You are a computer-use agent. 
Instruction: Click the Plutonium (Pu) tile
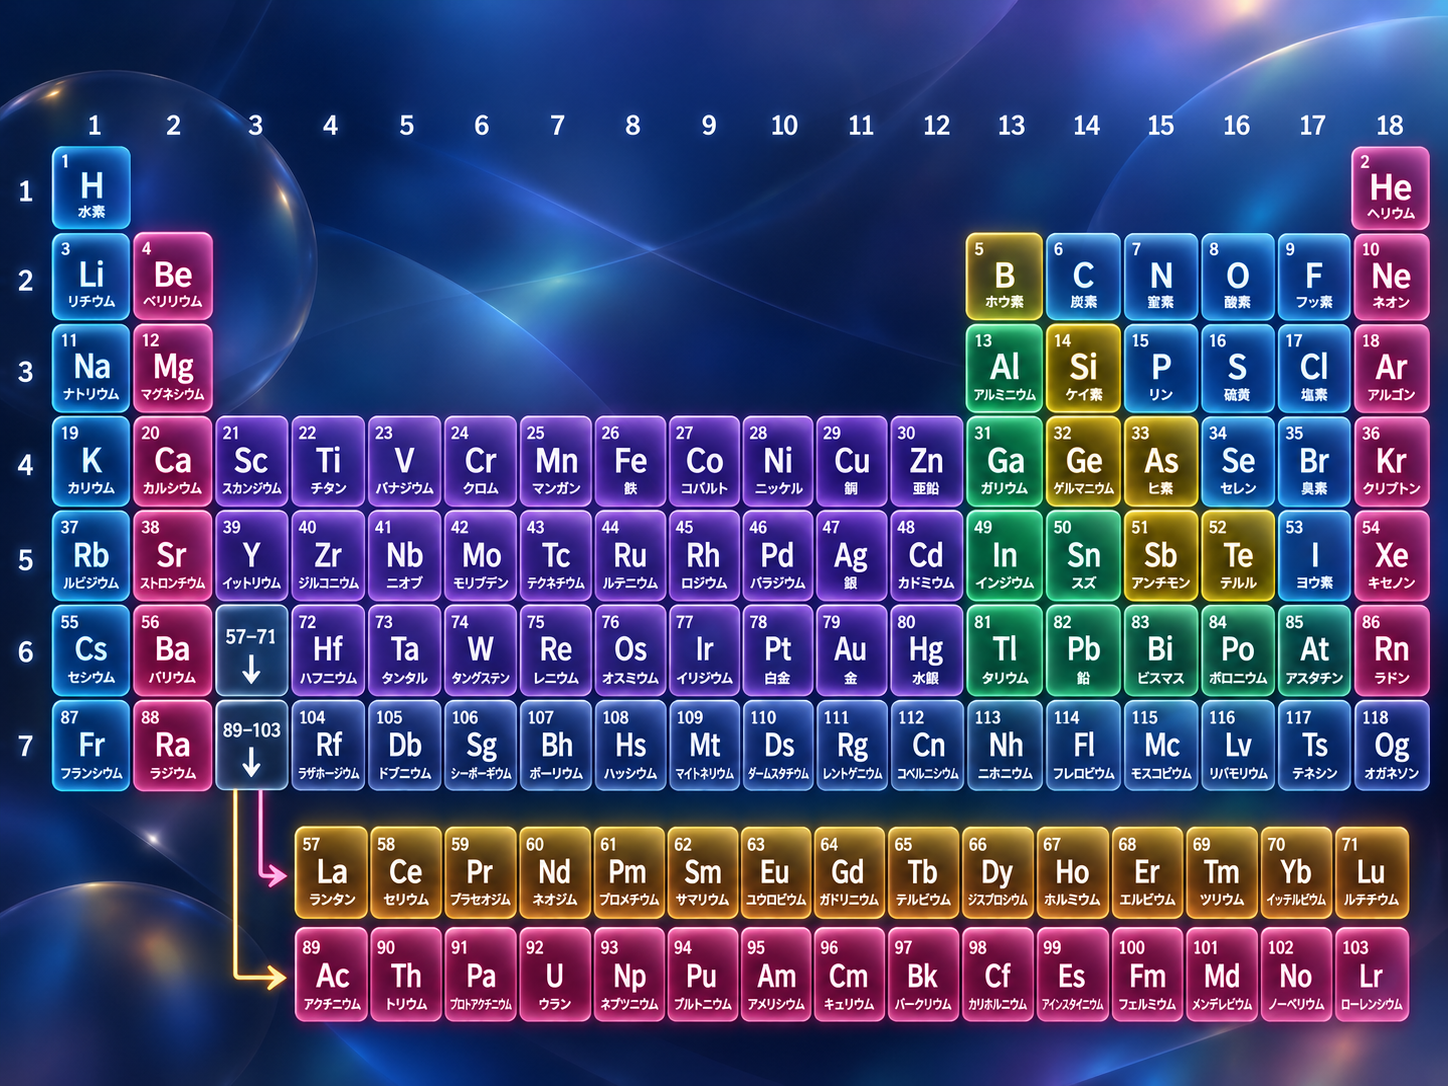702,974
